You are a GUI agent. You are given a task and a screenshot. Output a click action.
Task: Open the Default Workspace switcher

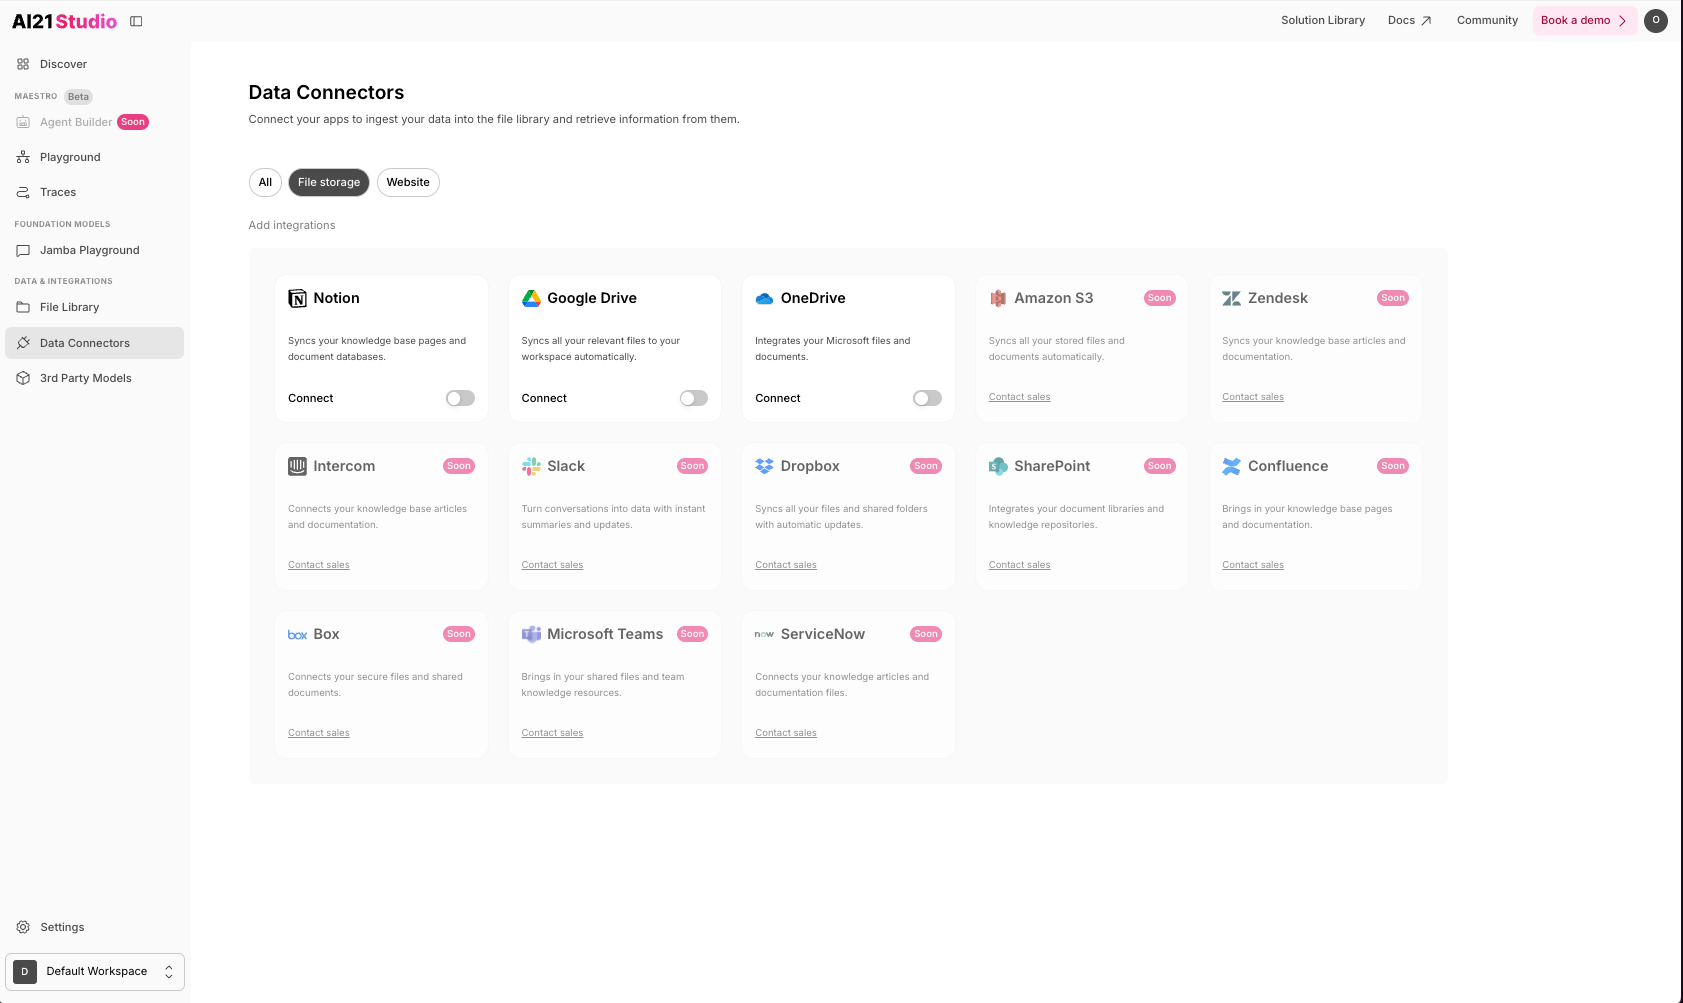pyautogui.click(x=95, y=970)
